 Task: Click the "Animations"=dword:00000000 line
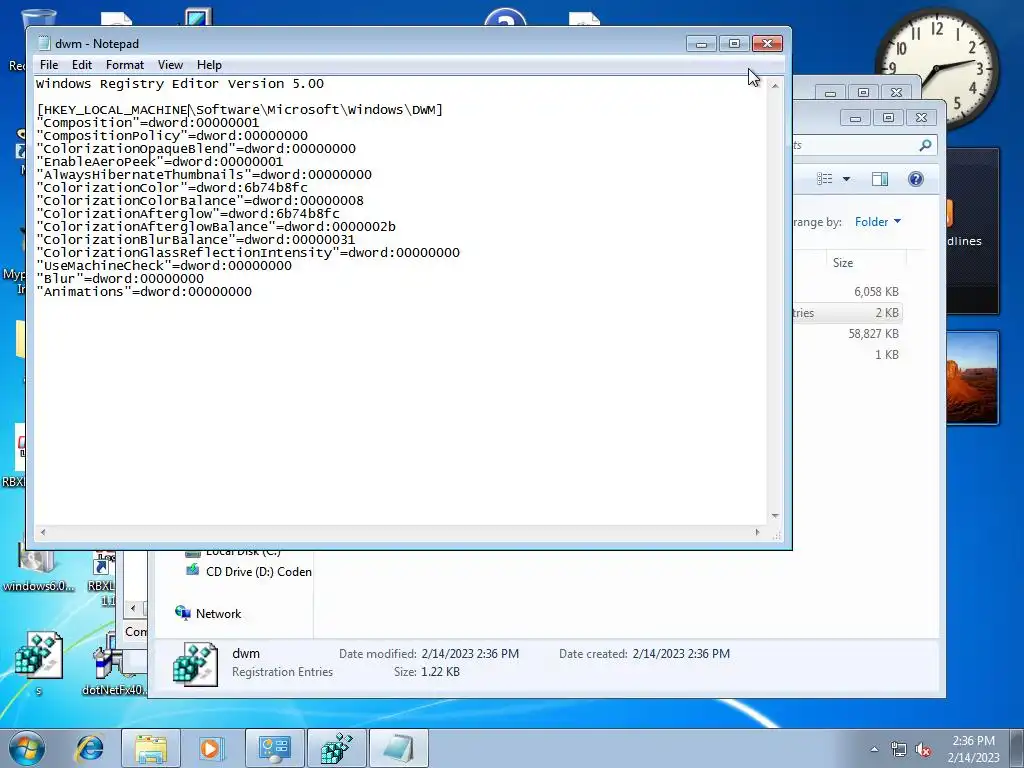[x=144, y=292]
